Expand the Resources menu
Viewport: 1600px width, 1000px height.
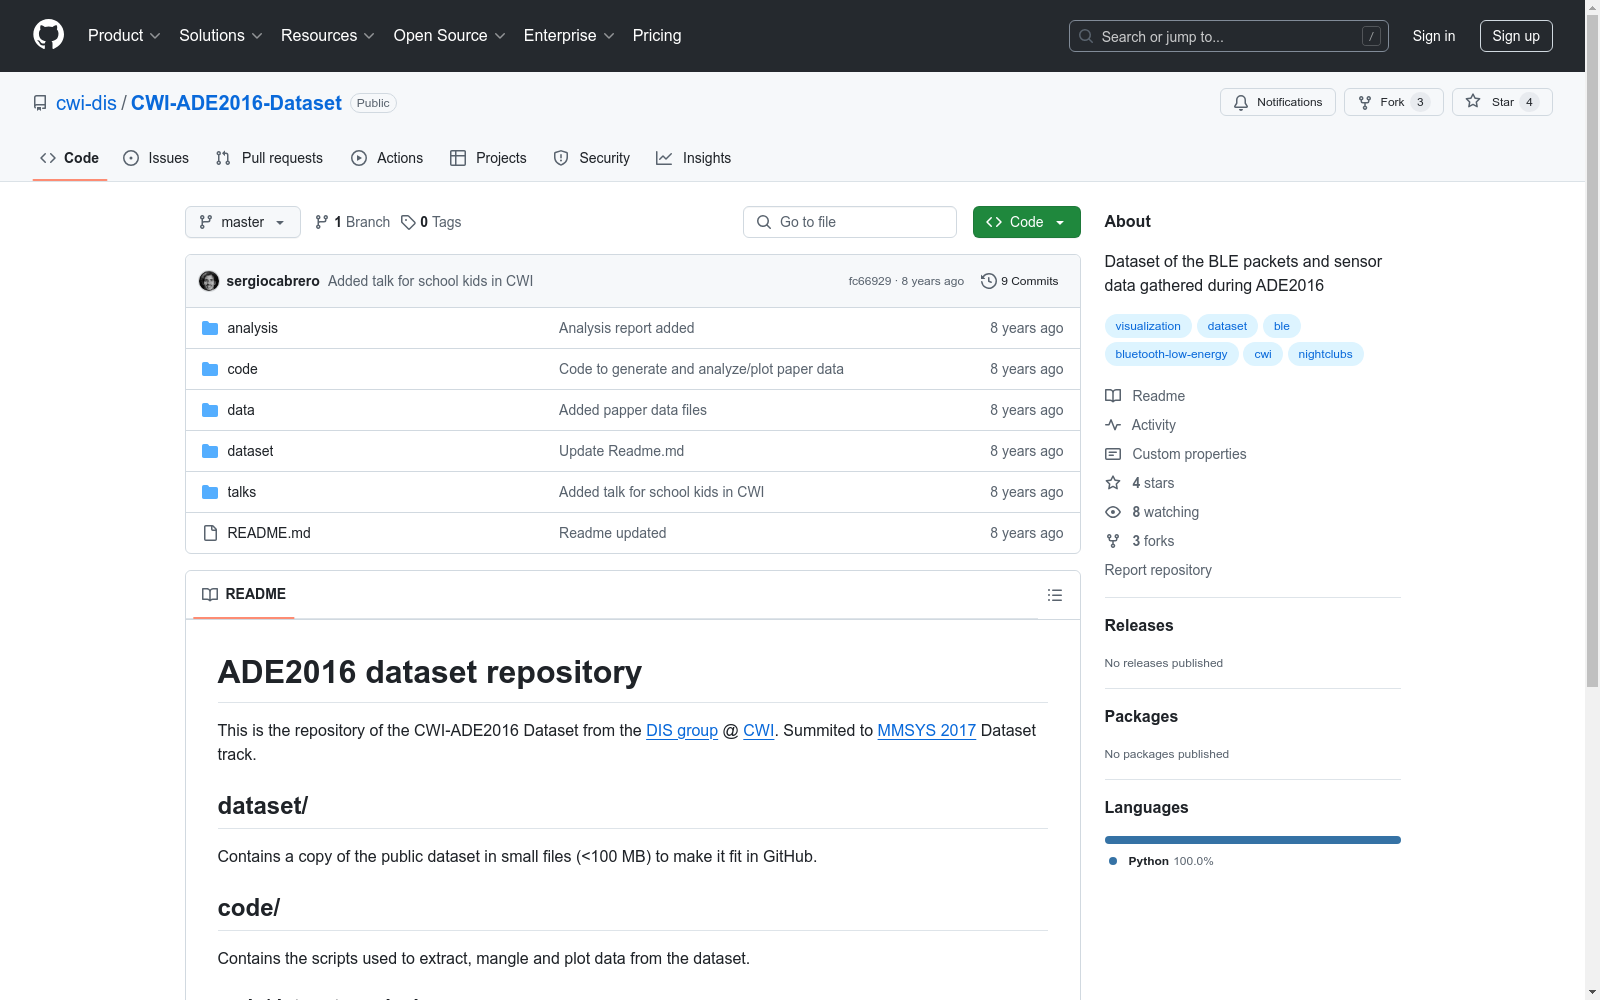pyautogui.click(x=328, y=35)
